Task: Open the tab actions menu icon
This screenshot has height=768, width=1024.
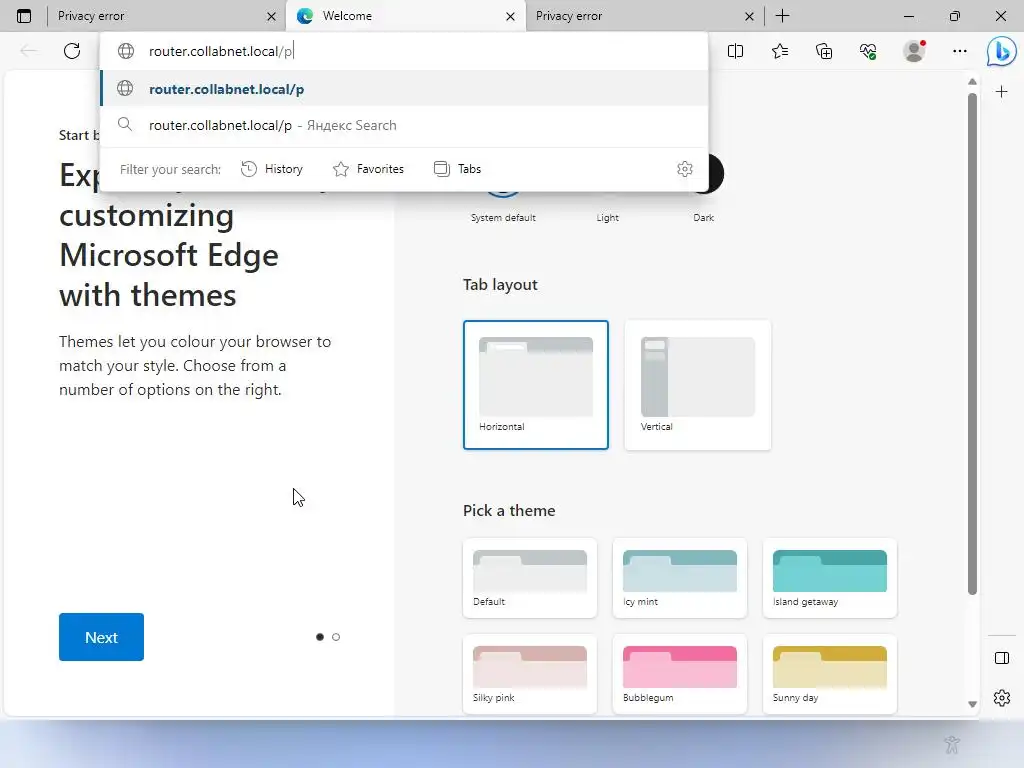Action: 24,16
